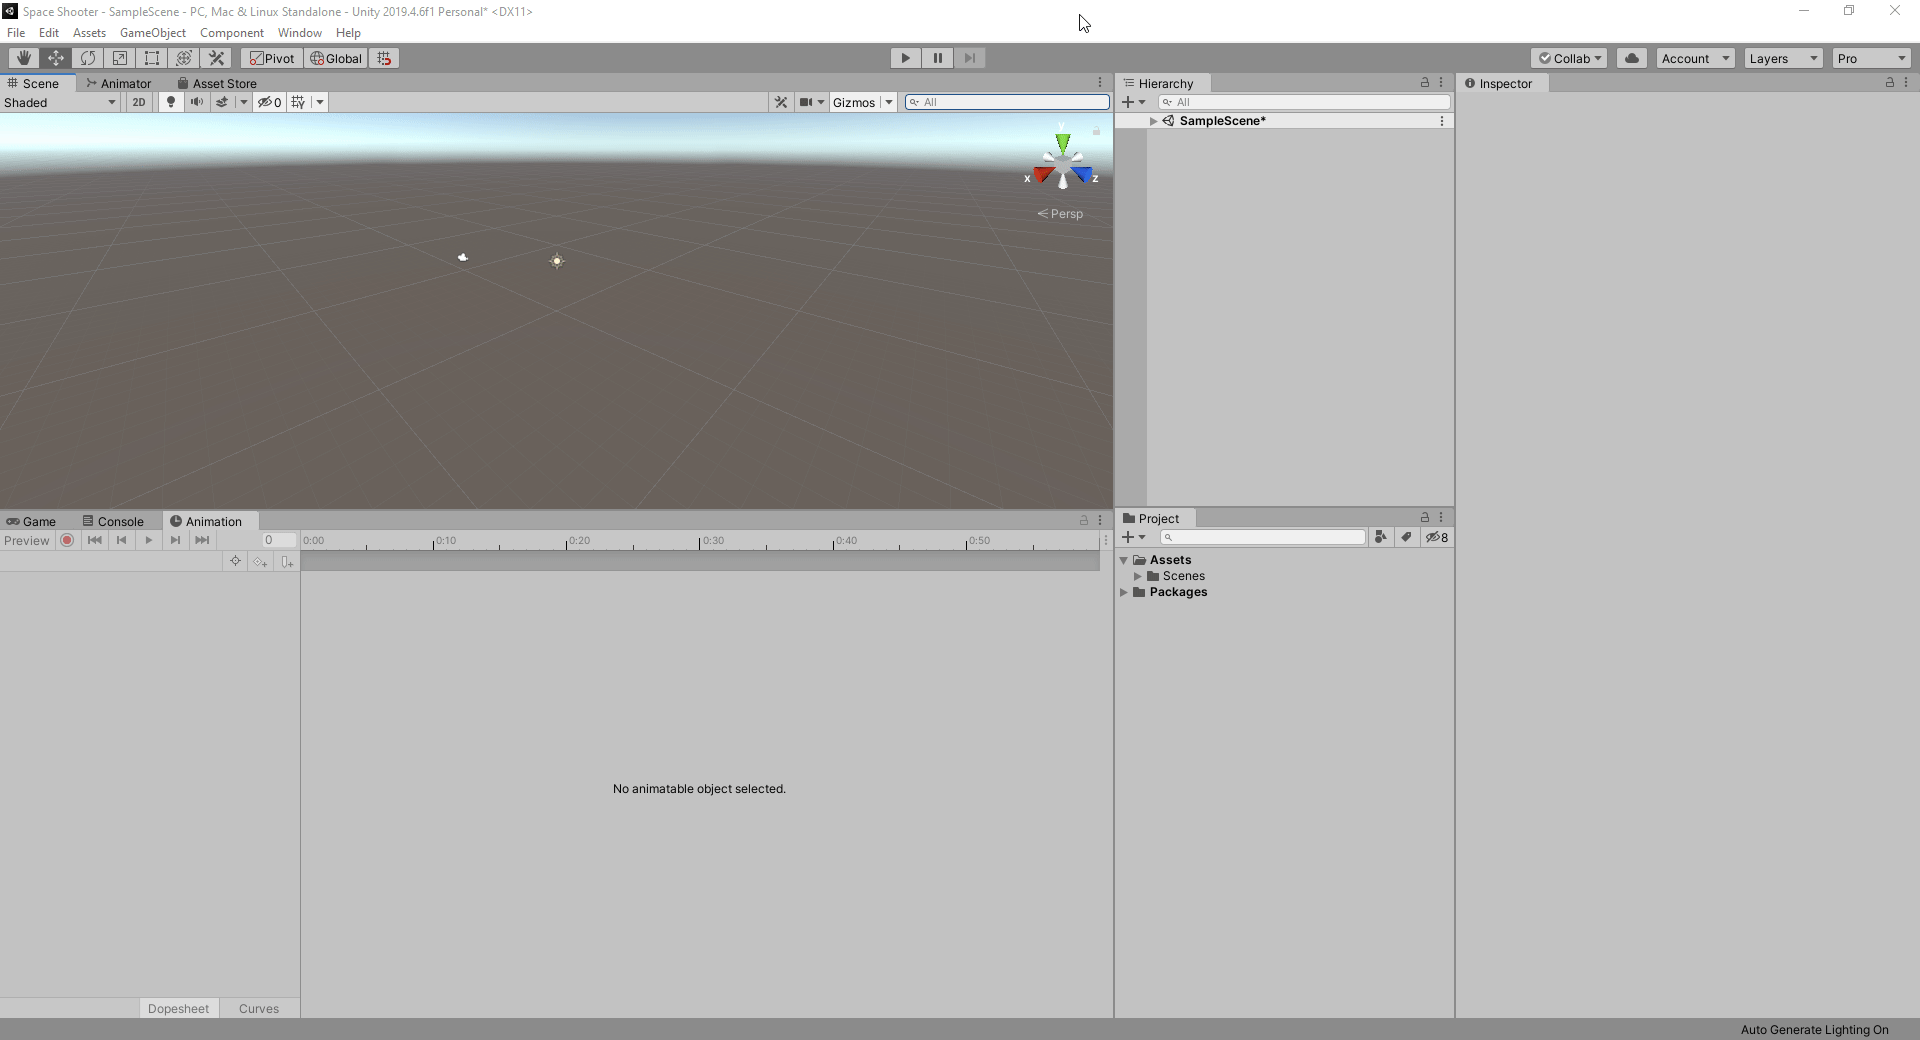The height and width of the screenshot is (1040, 1920).
Task: Select the Scale tool
Action: (120, 58)
